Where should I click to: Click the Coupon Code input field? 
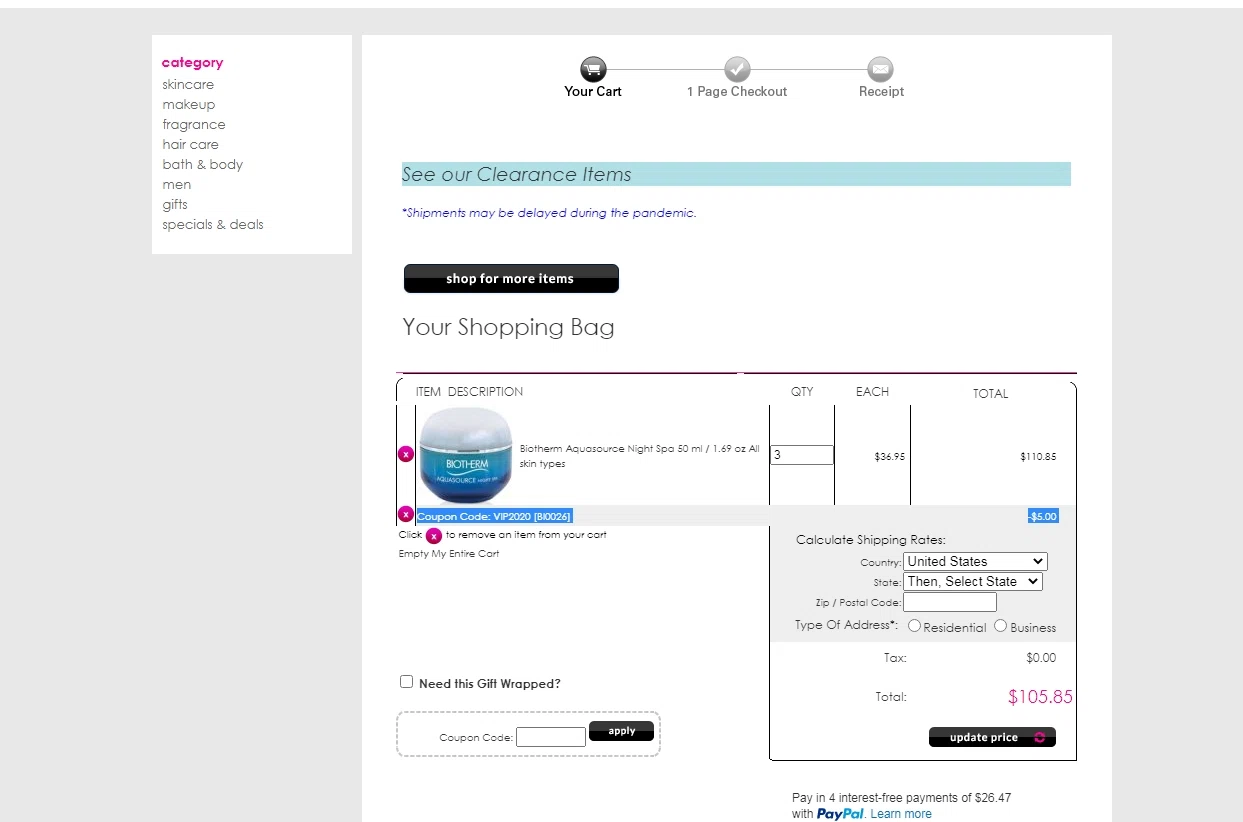pos(551,737)
